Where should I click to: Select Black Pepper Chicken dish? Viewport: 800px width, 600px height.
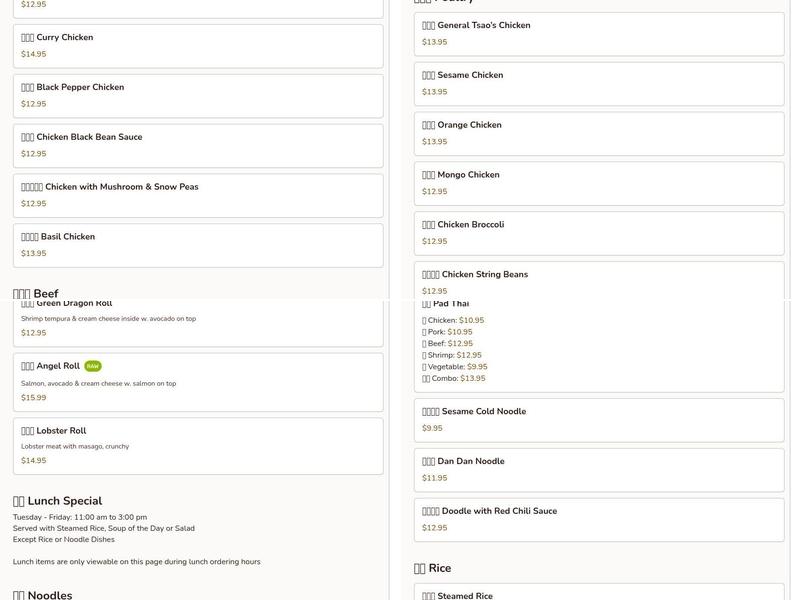(x=198, y=96)
